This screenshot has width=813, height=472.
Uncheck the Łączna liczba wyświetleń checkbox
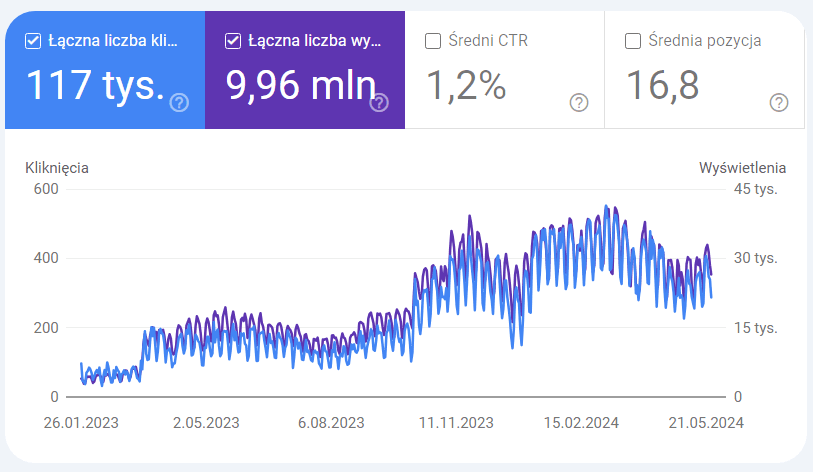click(233, 41)
